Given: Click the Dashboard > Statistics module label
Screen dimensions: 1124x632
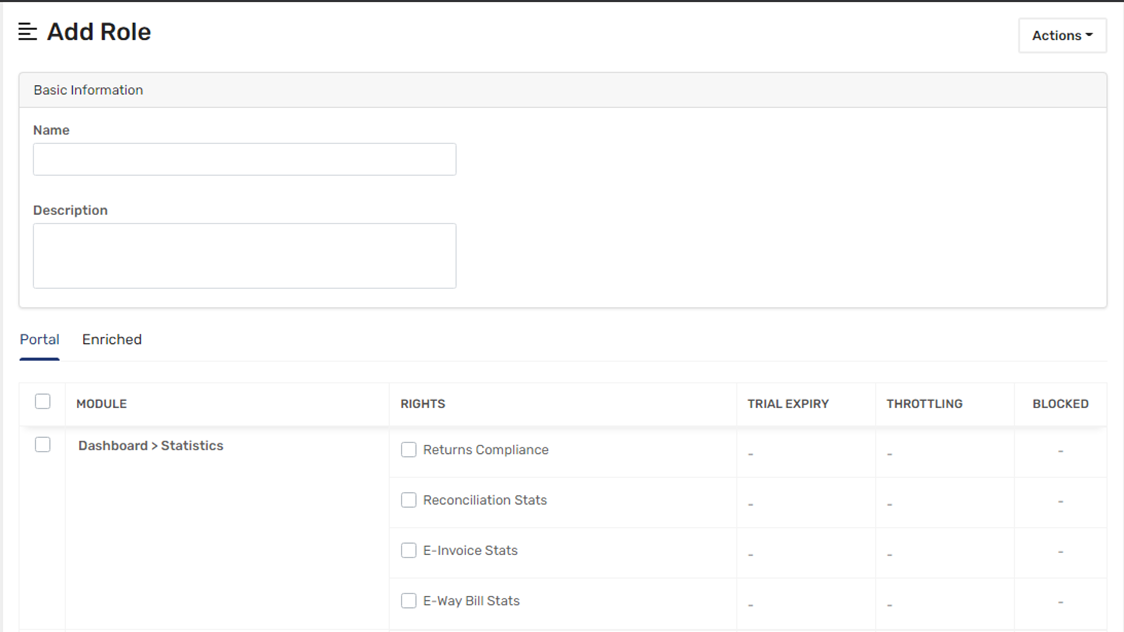Looking at the screenshot, I should (151, 446).
